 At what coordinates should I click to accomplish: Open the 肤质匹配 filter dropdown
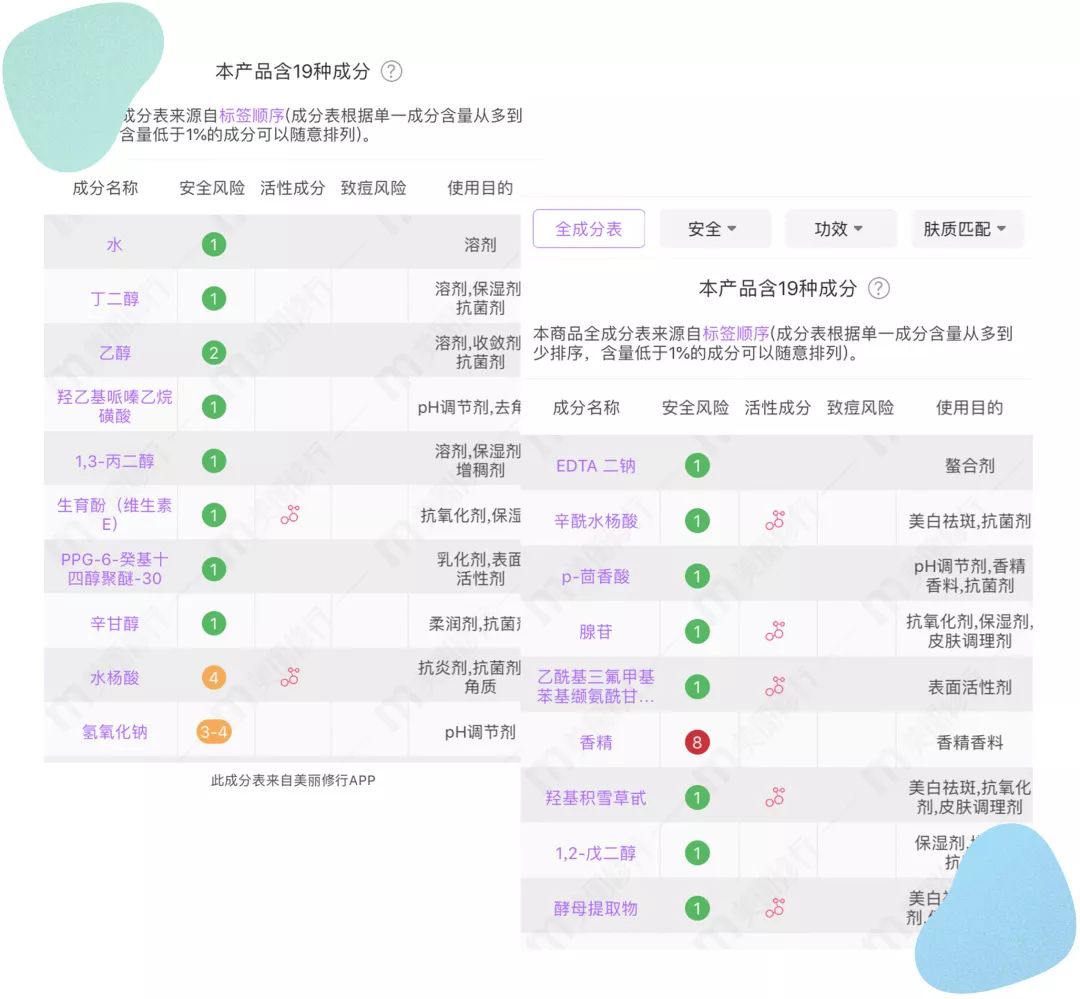(x=966, y=229)
